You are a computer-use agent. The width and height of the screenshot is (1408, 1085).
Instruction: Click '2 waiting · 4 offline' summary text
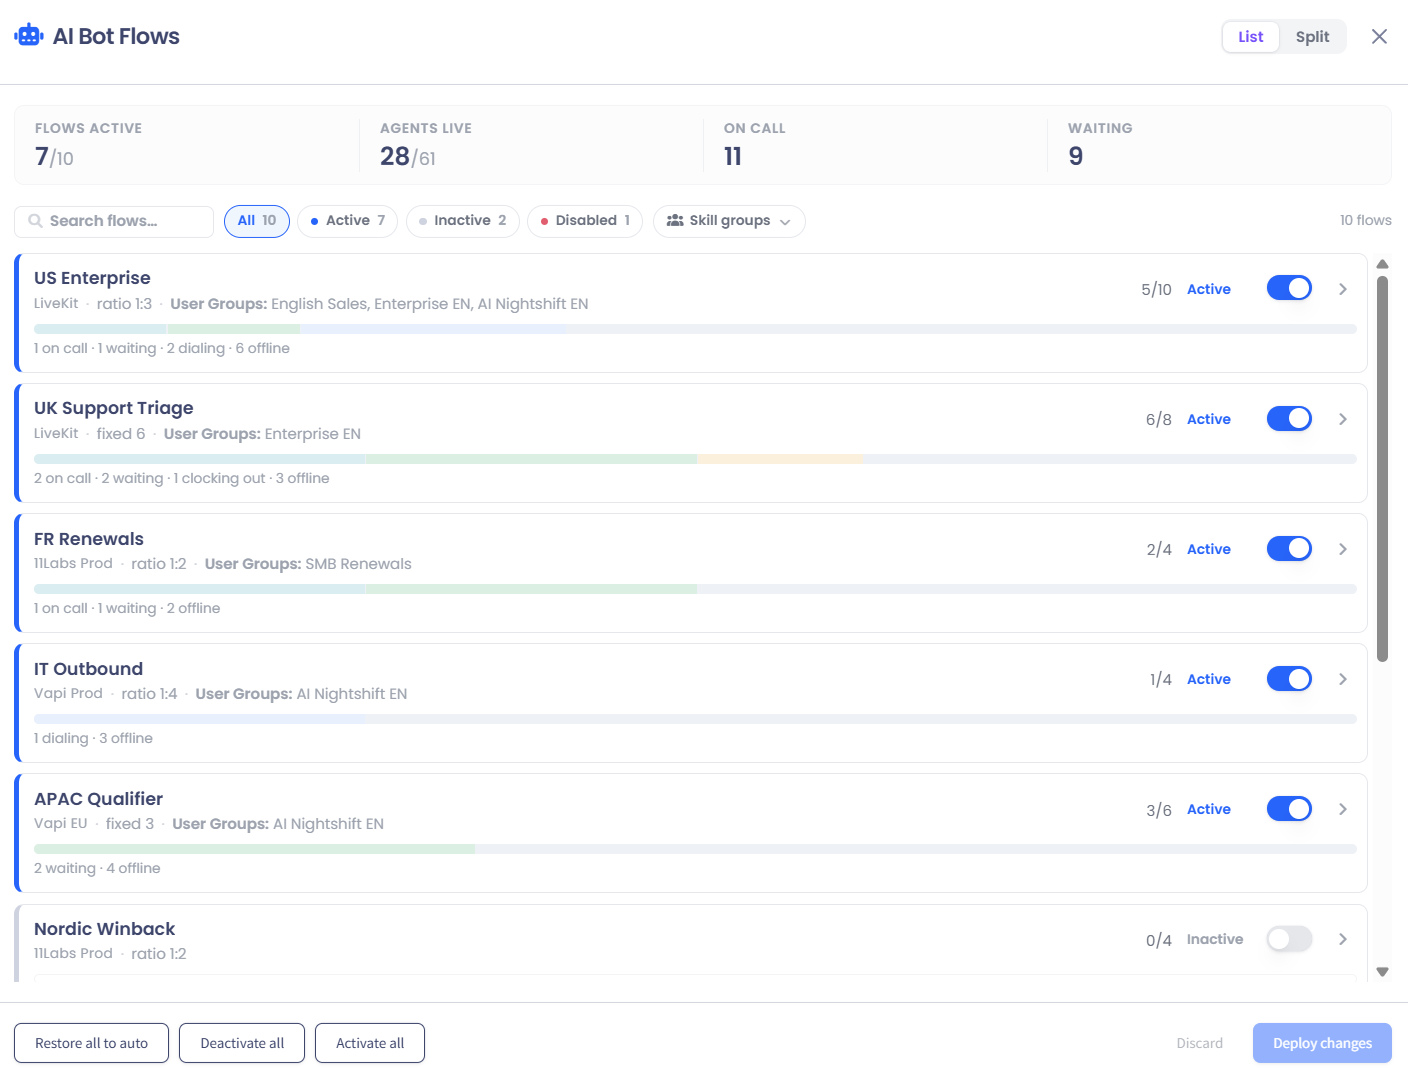coord(97,868)
